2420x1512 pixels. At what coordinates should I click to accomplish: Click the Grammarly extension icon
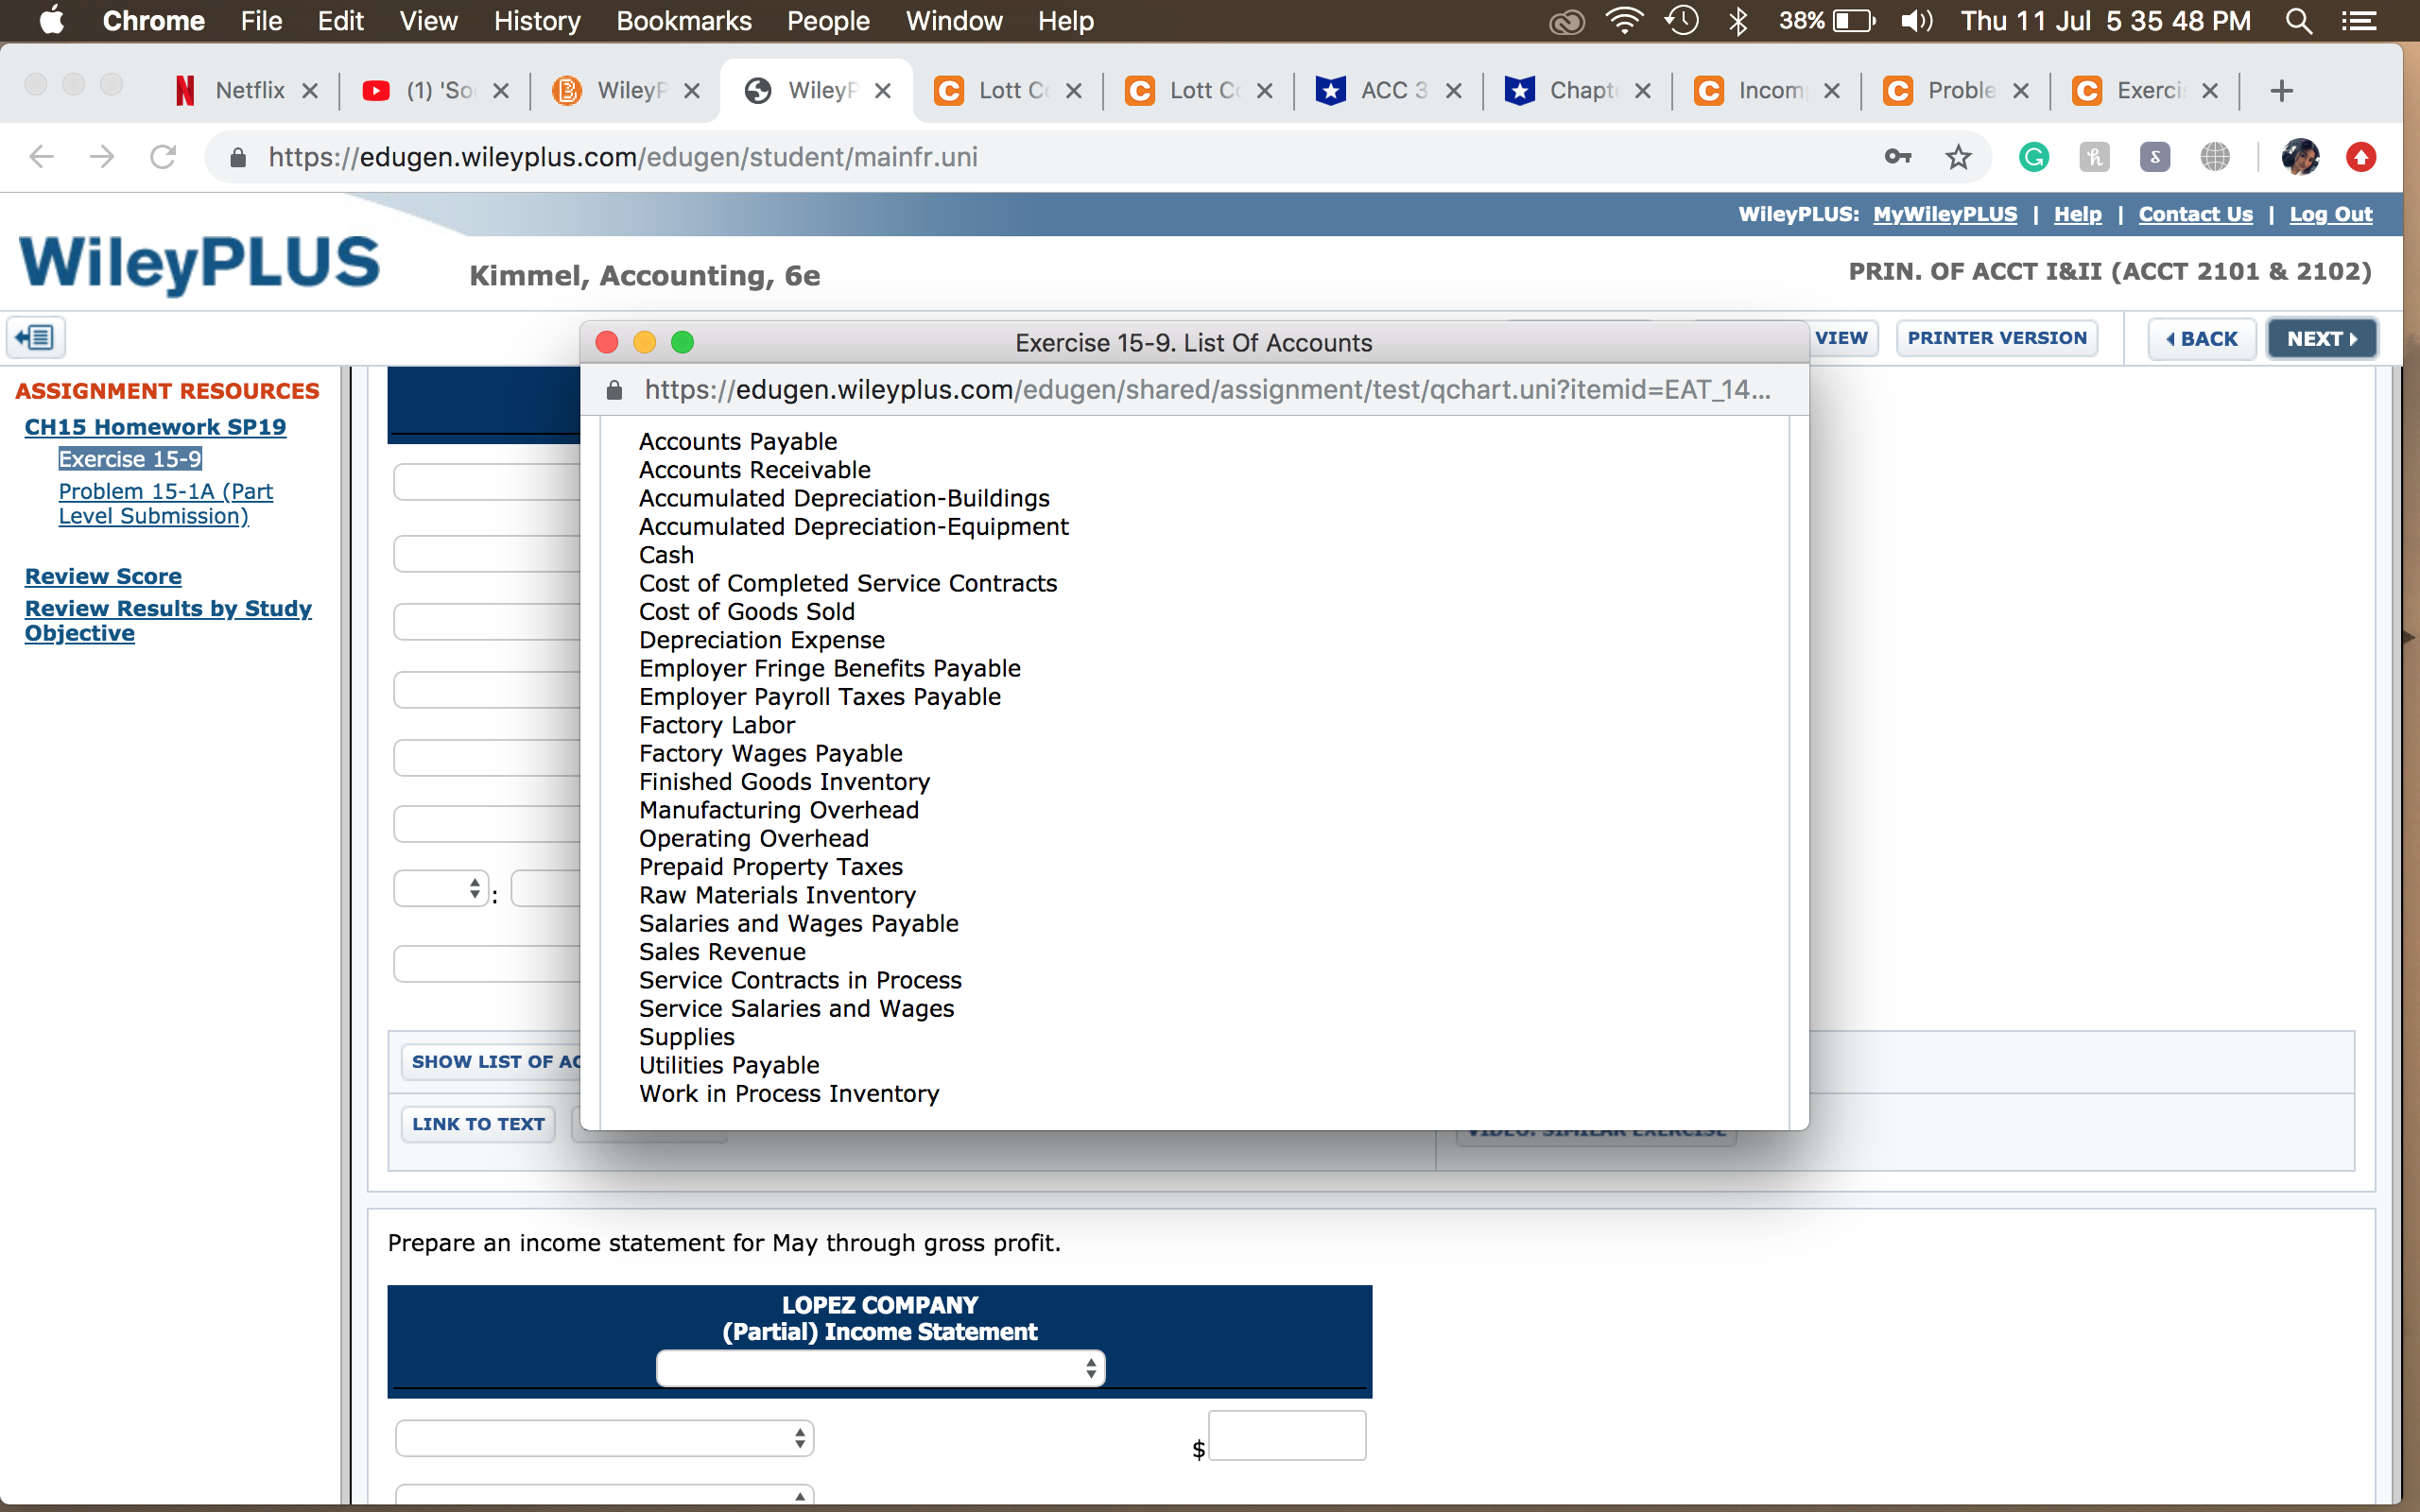(2033, 157)
